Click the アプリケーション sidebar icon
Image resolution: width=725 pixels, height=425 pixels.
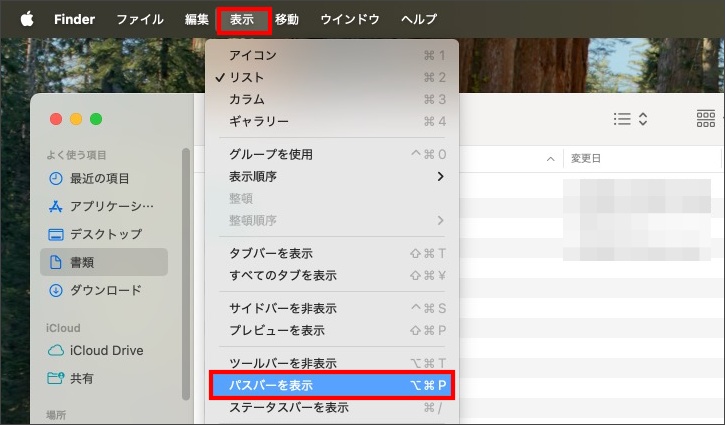pyautogui.click(x=56, y=206)
